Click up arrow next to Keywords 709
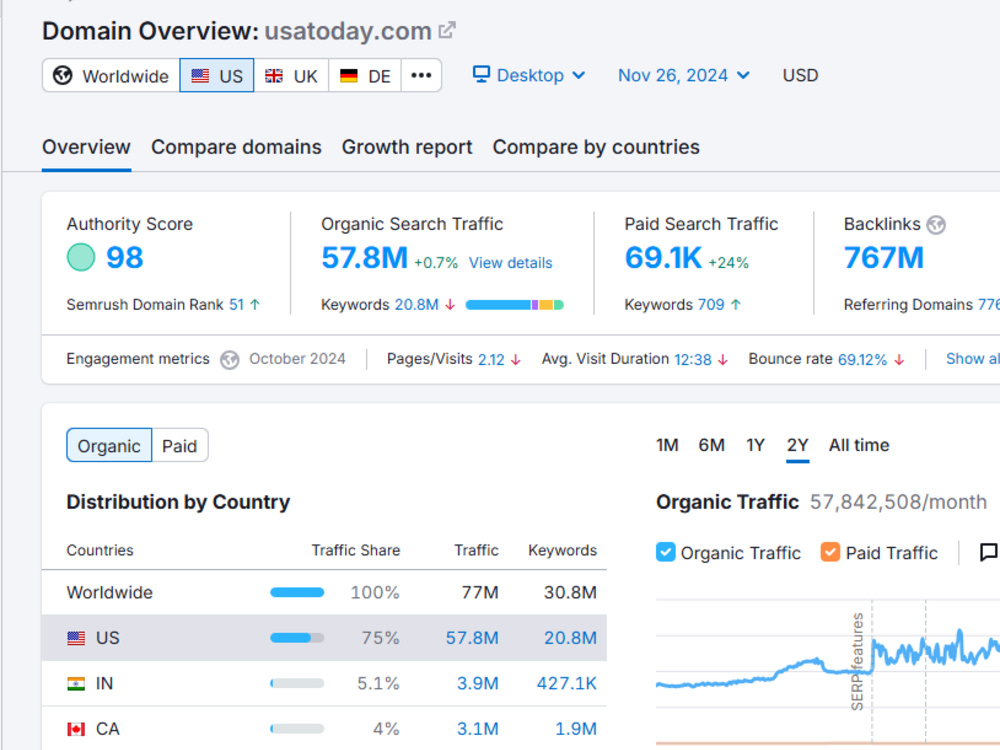Screen dimensions: 1000x750 pos(736,305)
